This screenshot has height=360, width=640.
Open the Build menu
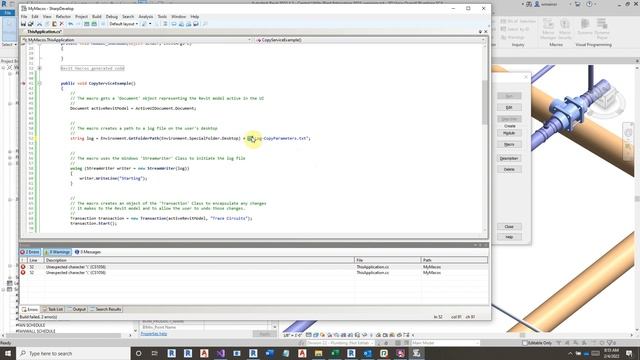[97, 17]
